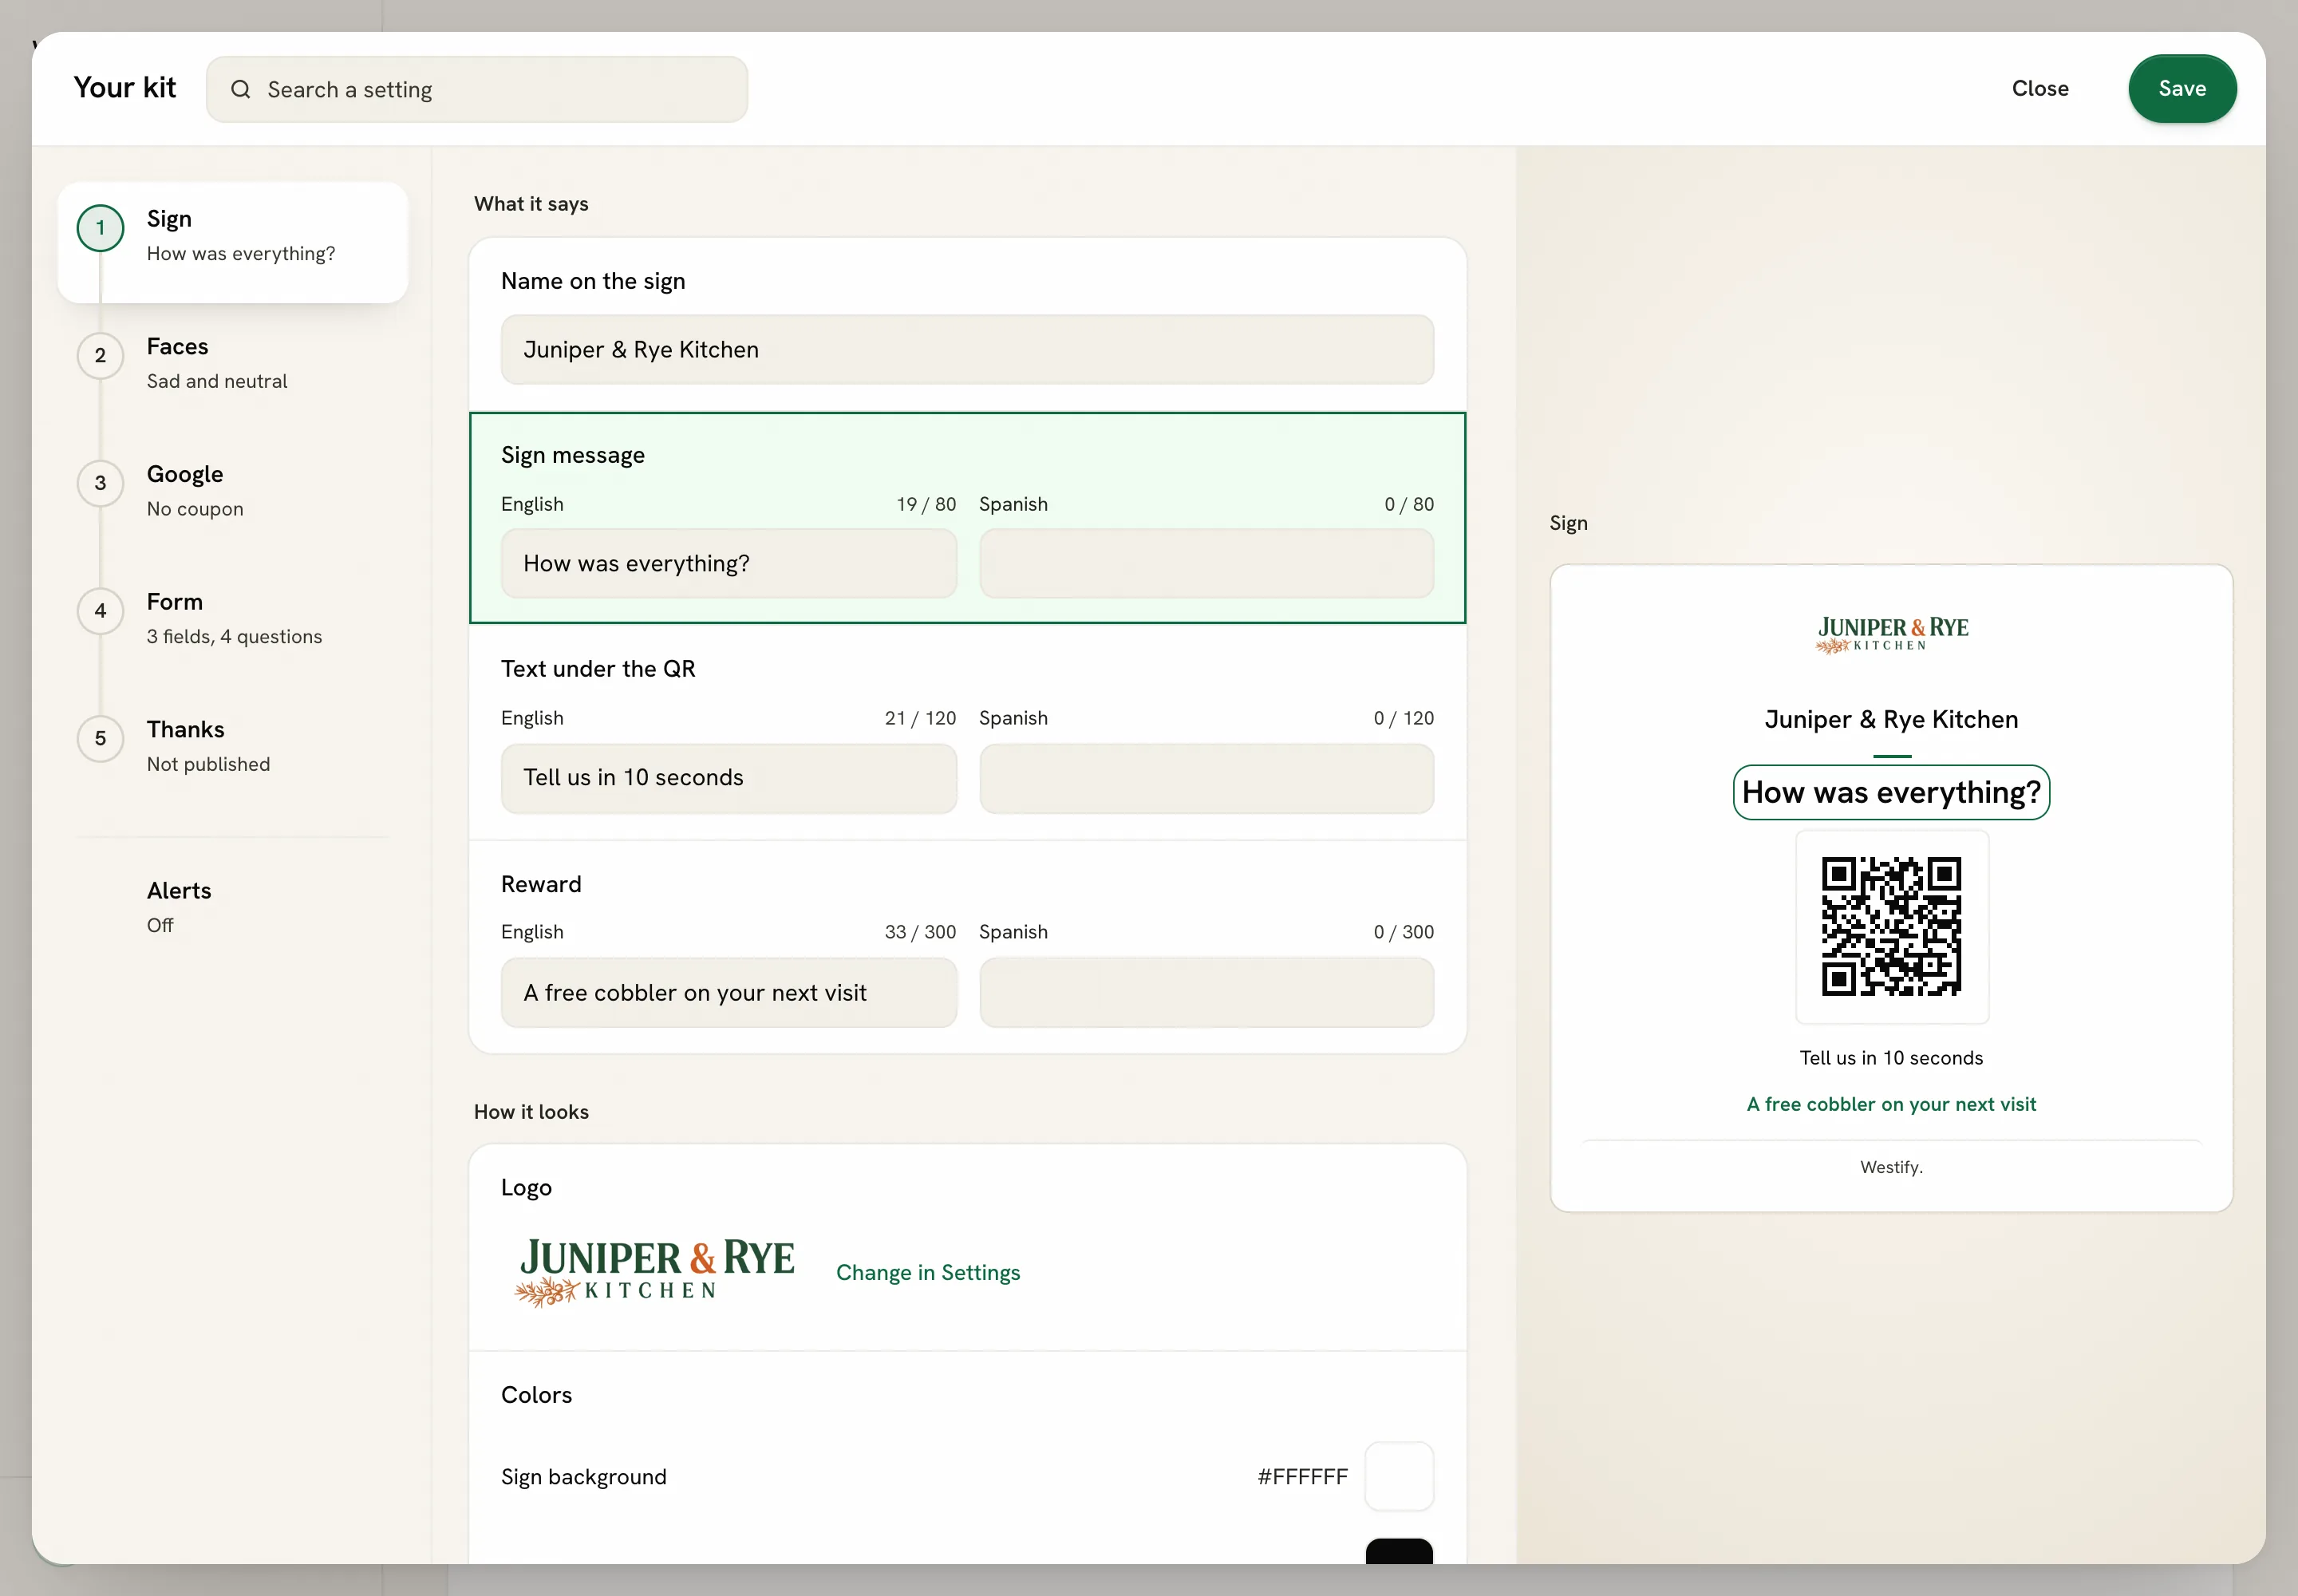The height and width of the screenshot is (1596, 2298).
Task: Save the kit
Action: coord(2182,89)
